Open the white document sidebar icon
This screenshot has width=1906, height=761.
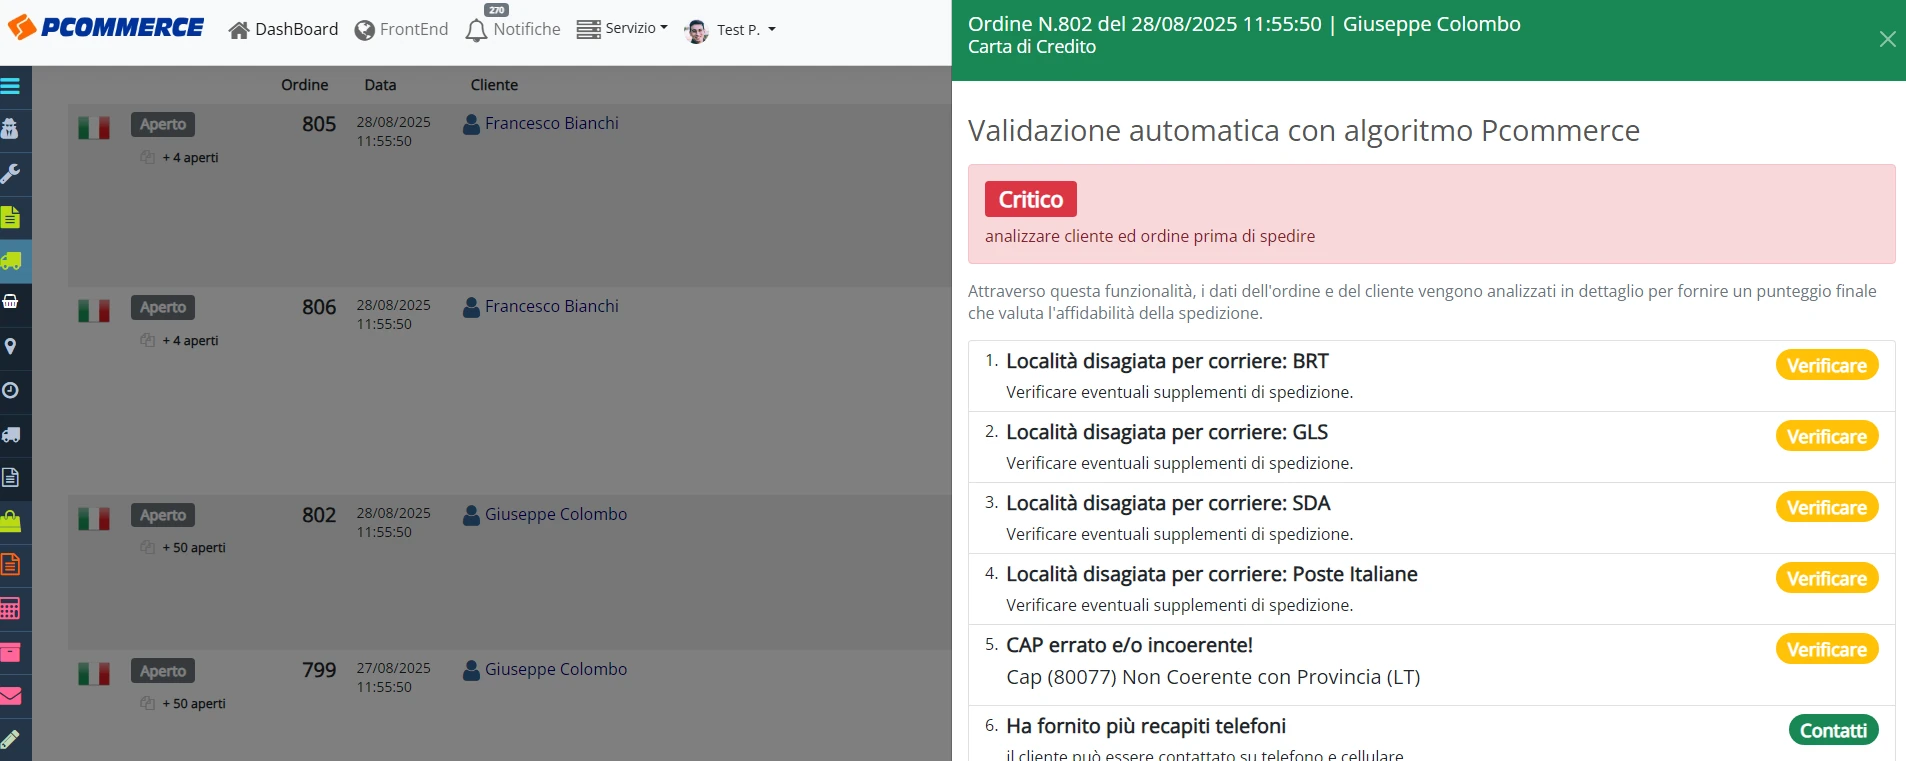click(10, 477)
